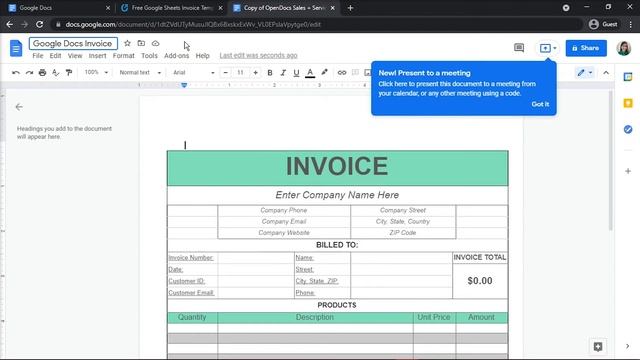
Task: Click the Customer Email label
Action: coord(191,293)
